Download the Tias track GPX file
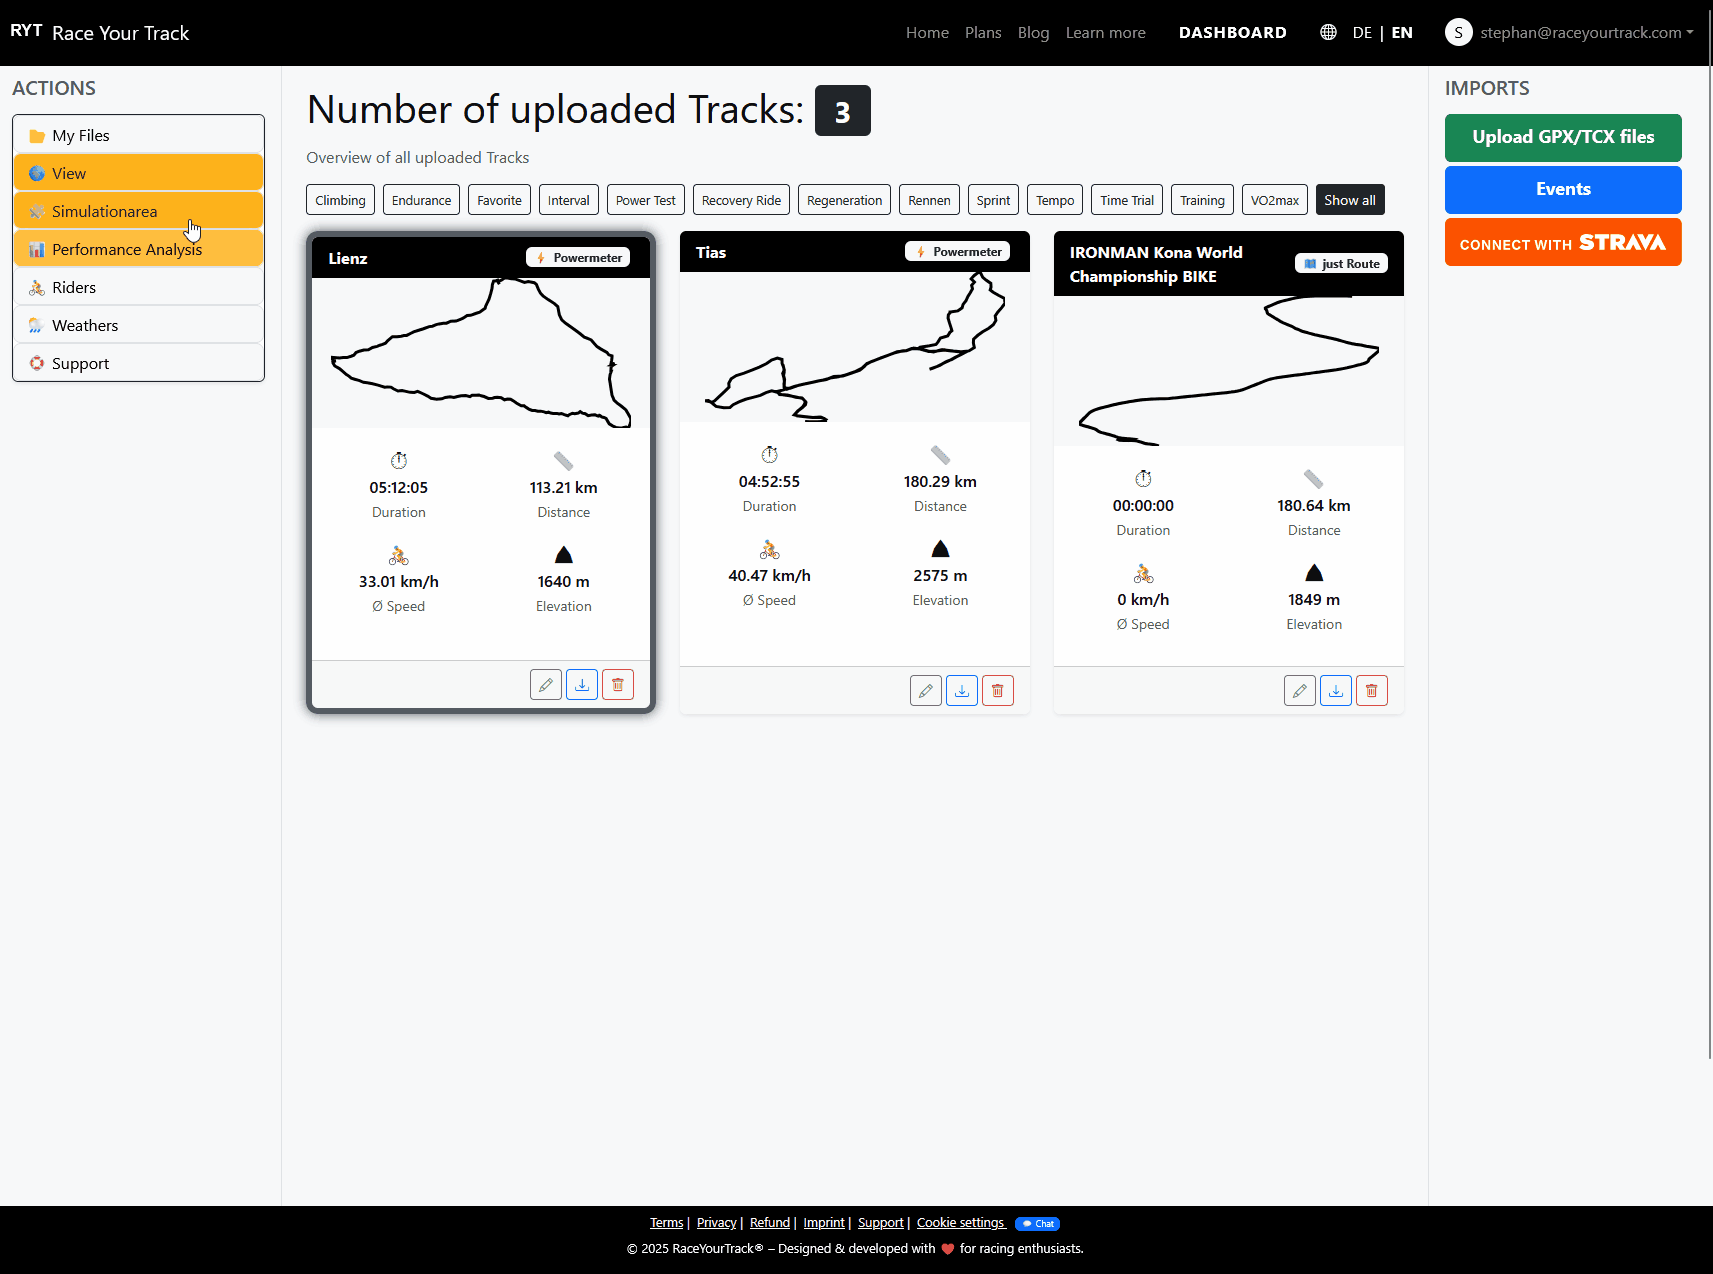 click(x=961, y=690)
